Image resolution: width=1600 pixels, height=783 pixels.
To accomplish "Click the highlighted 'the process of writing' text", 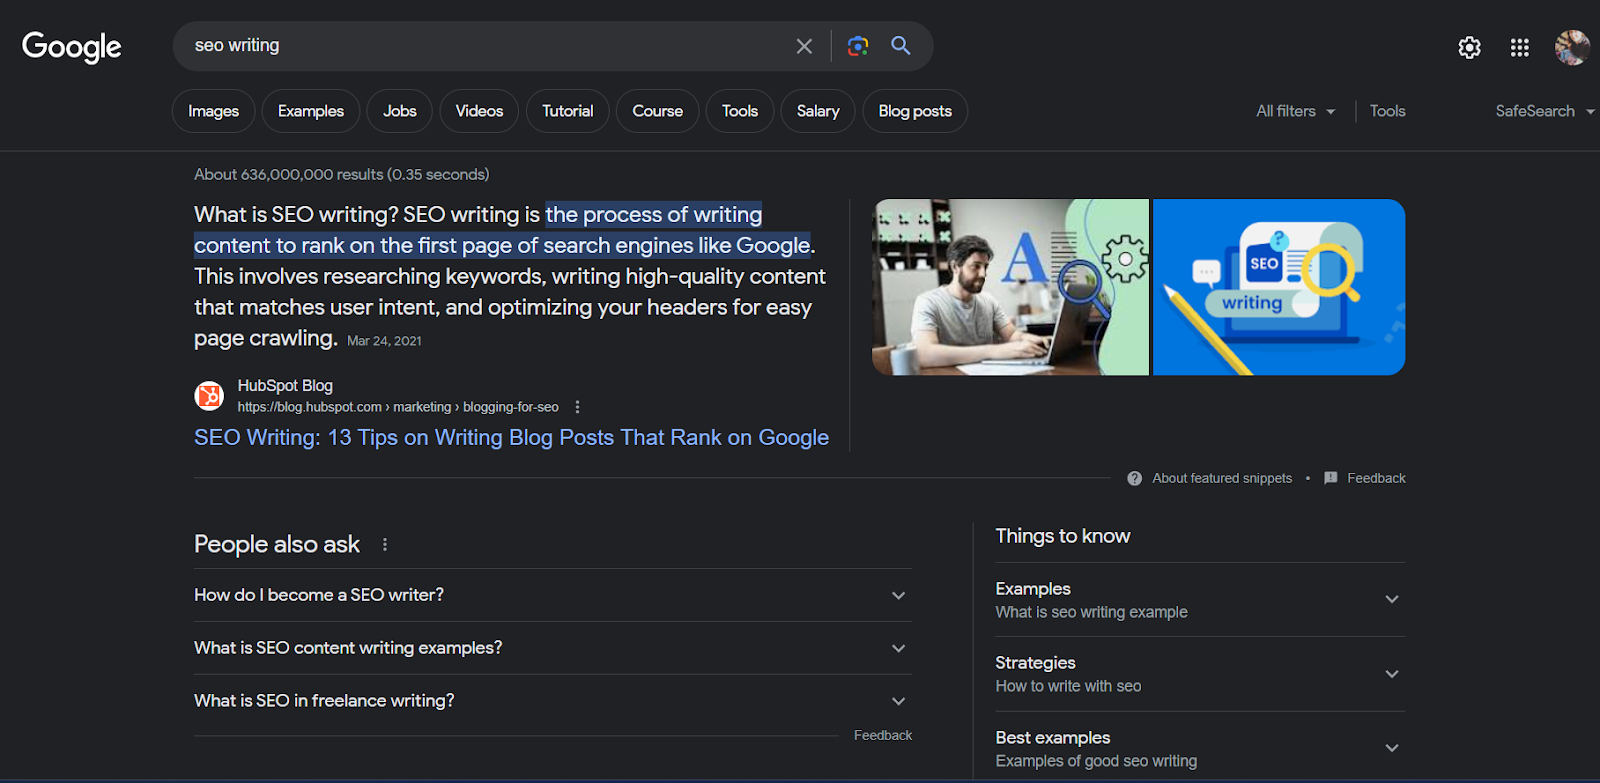I will click(x=653, y=214).
